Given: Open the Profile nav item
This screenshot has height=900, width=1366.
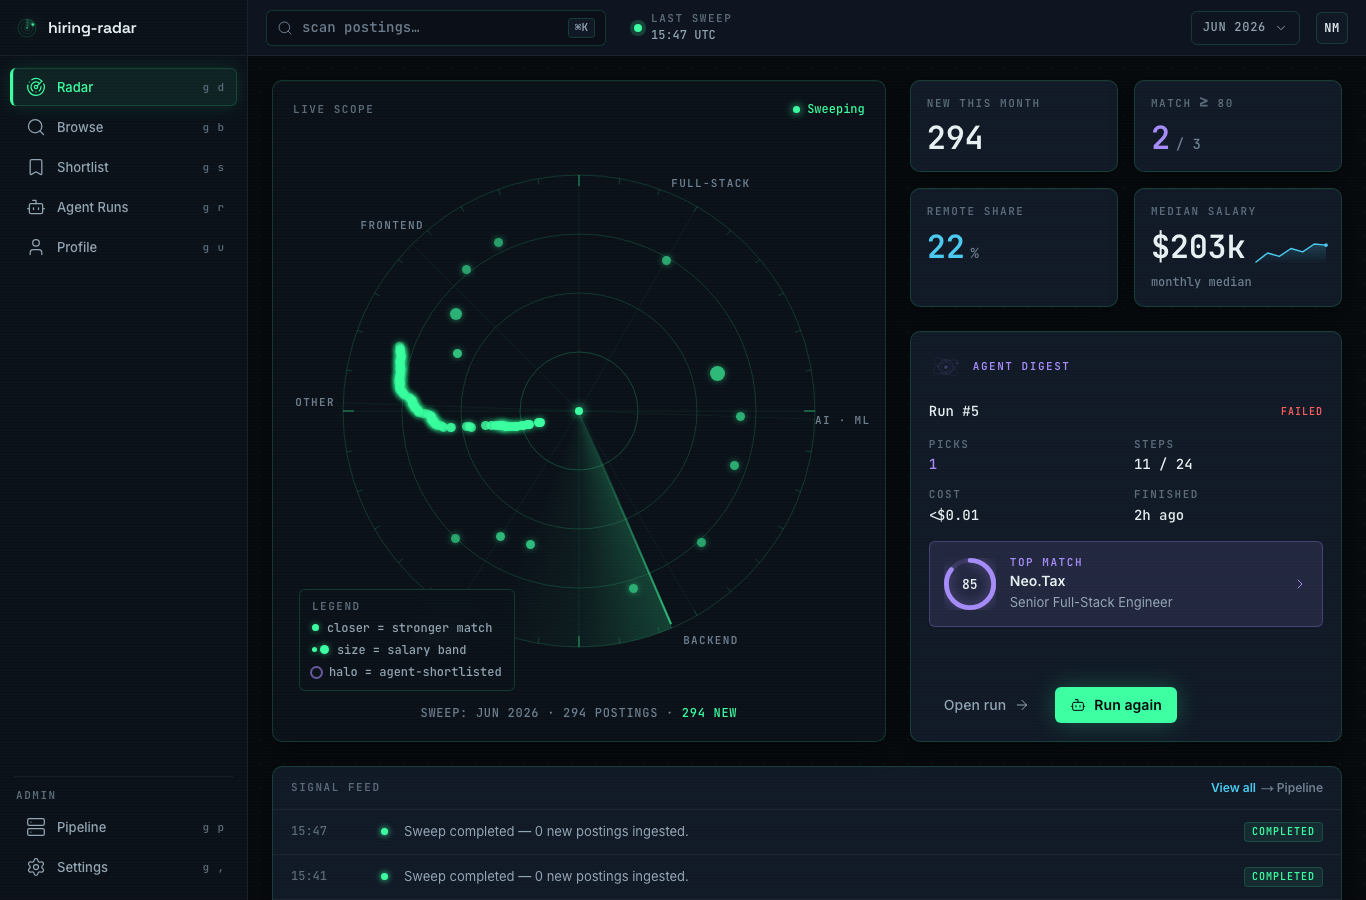Looking at the screenshot, I should click(124, 247).
